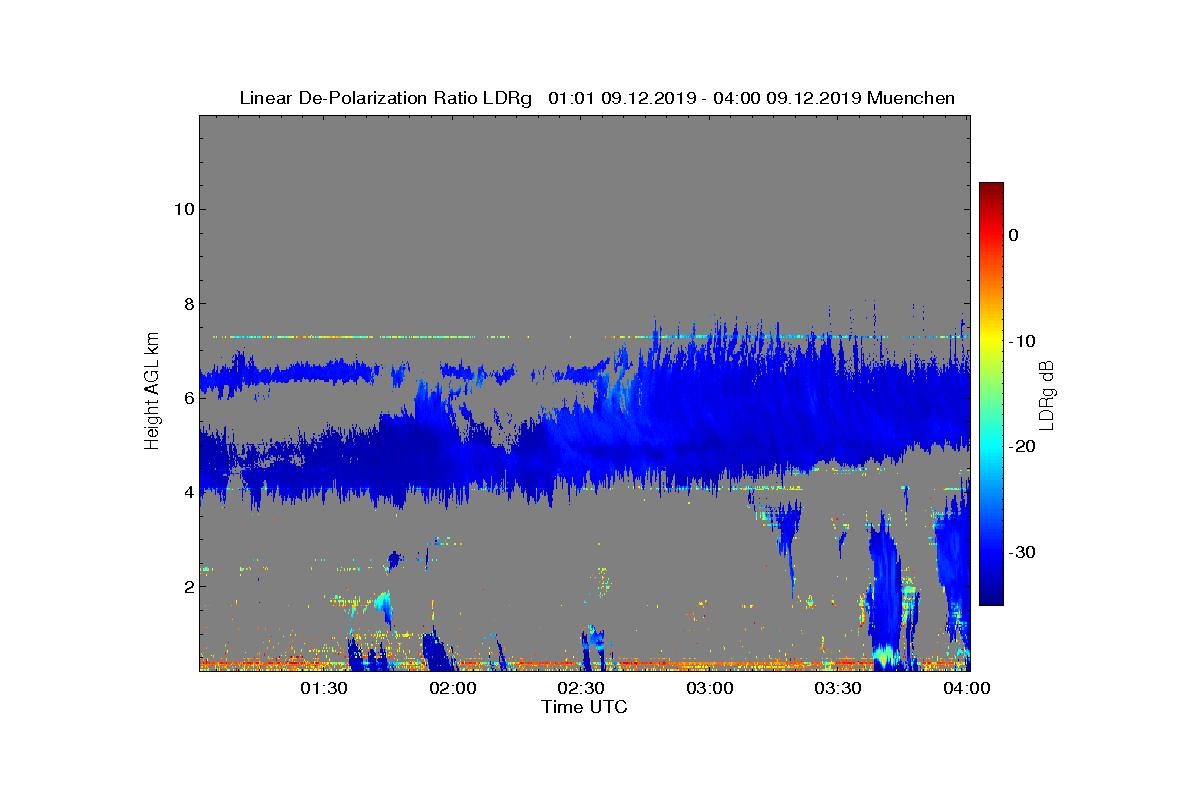Image resolution: width=1200 pixels, height=800 pixels.
Task: Click the 01:30 time tick label
Action: [x=324, y=689]
